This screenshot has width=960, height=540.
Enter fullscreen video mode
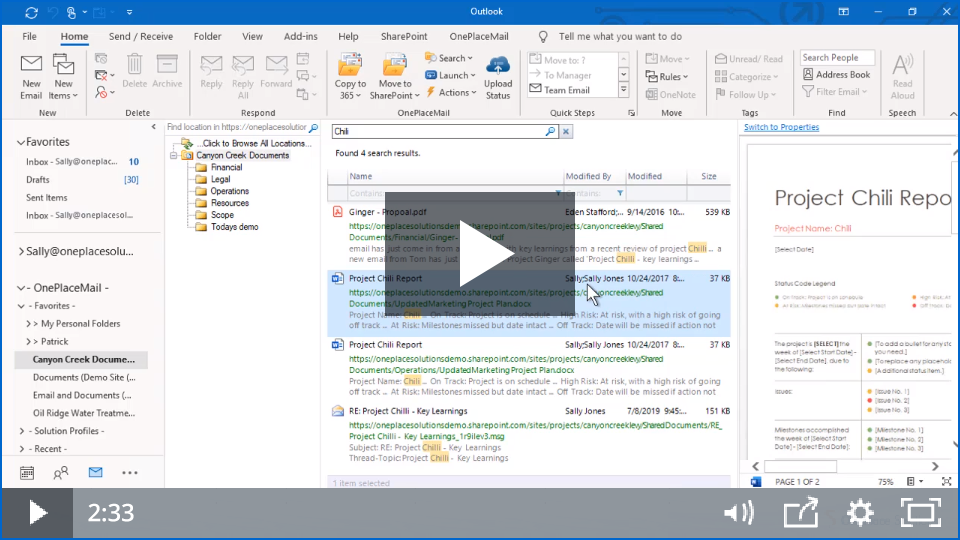click(921, 513)
